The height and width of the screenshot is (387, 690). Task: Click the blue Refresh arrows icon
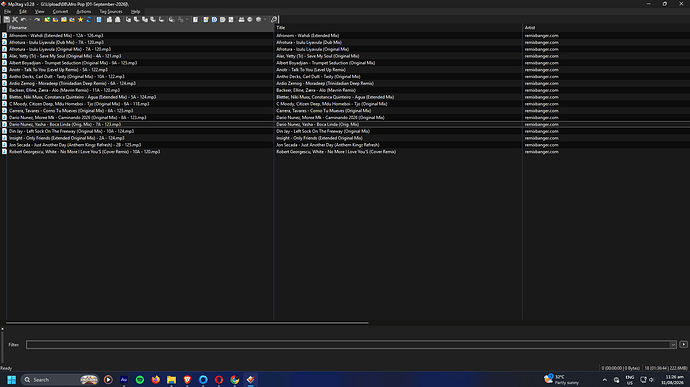[x=88, y=19]
